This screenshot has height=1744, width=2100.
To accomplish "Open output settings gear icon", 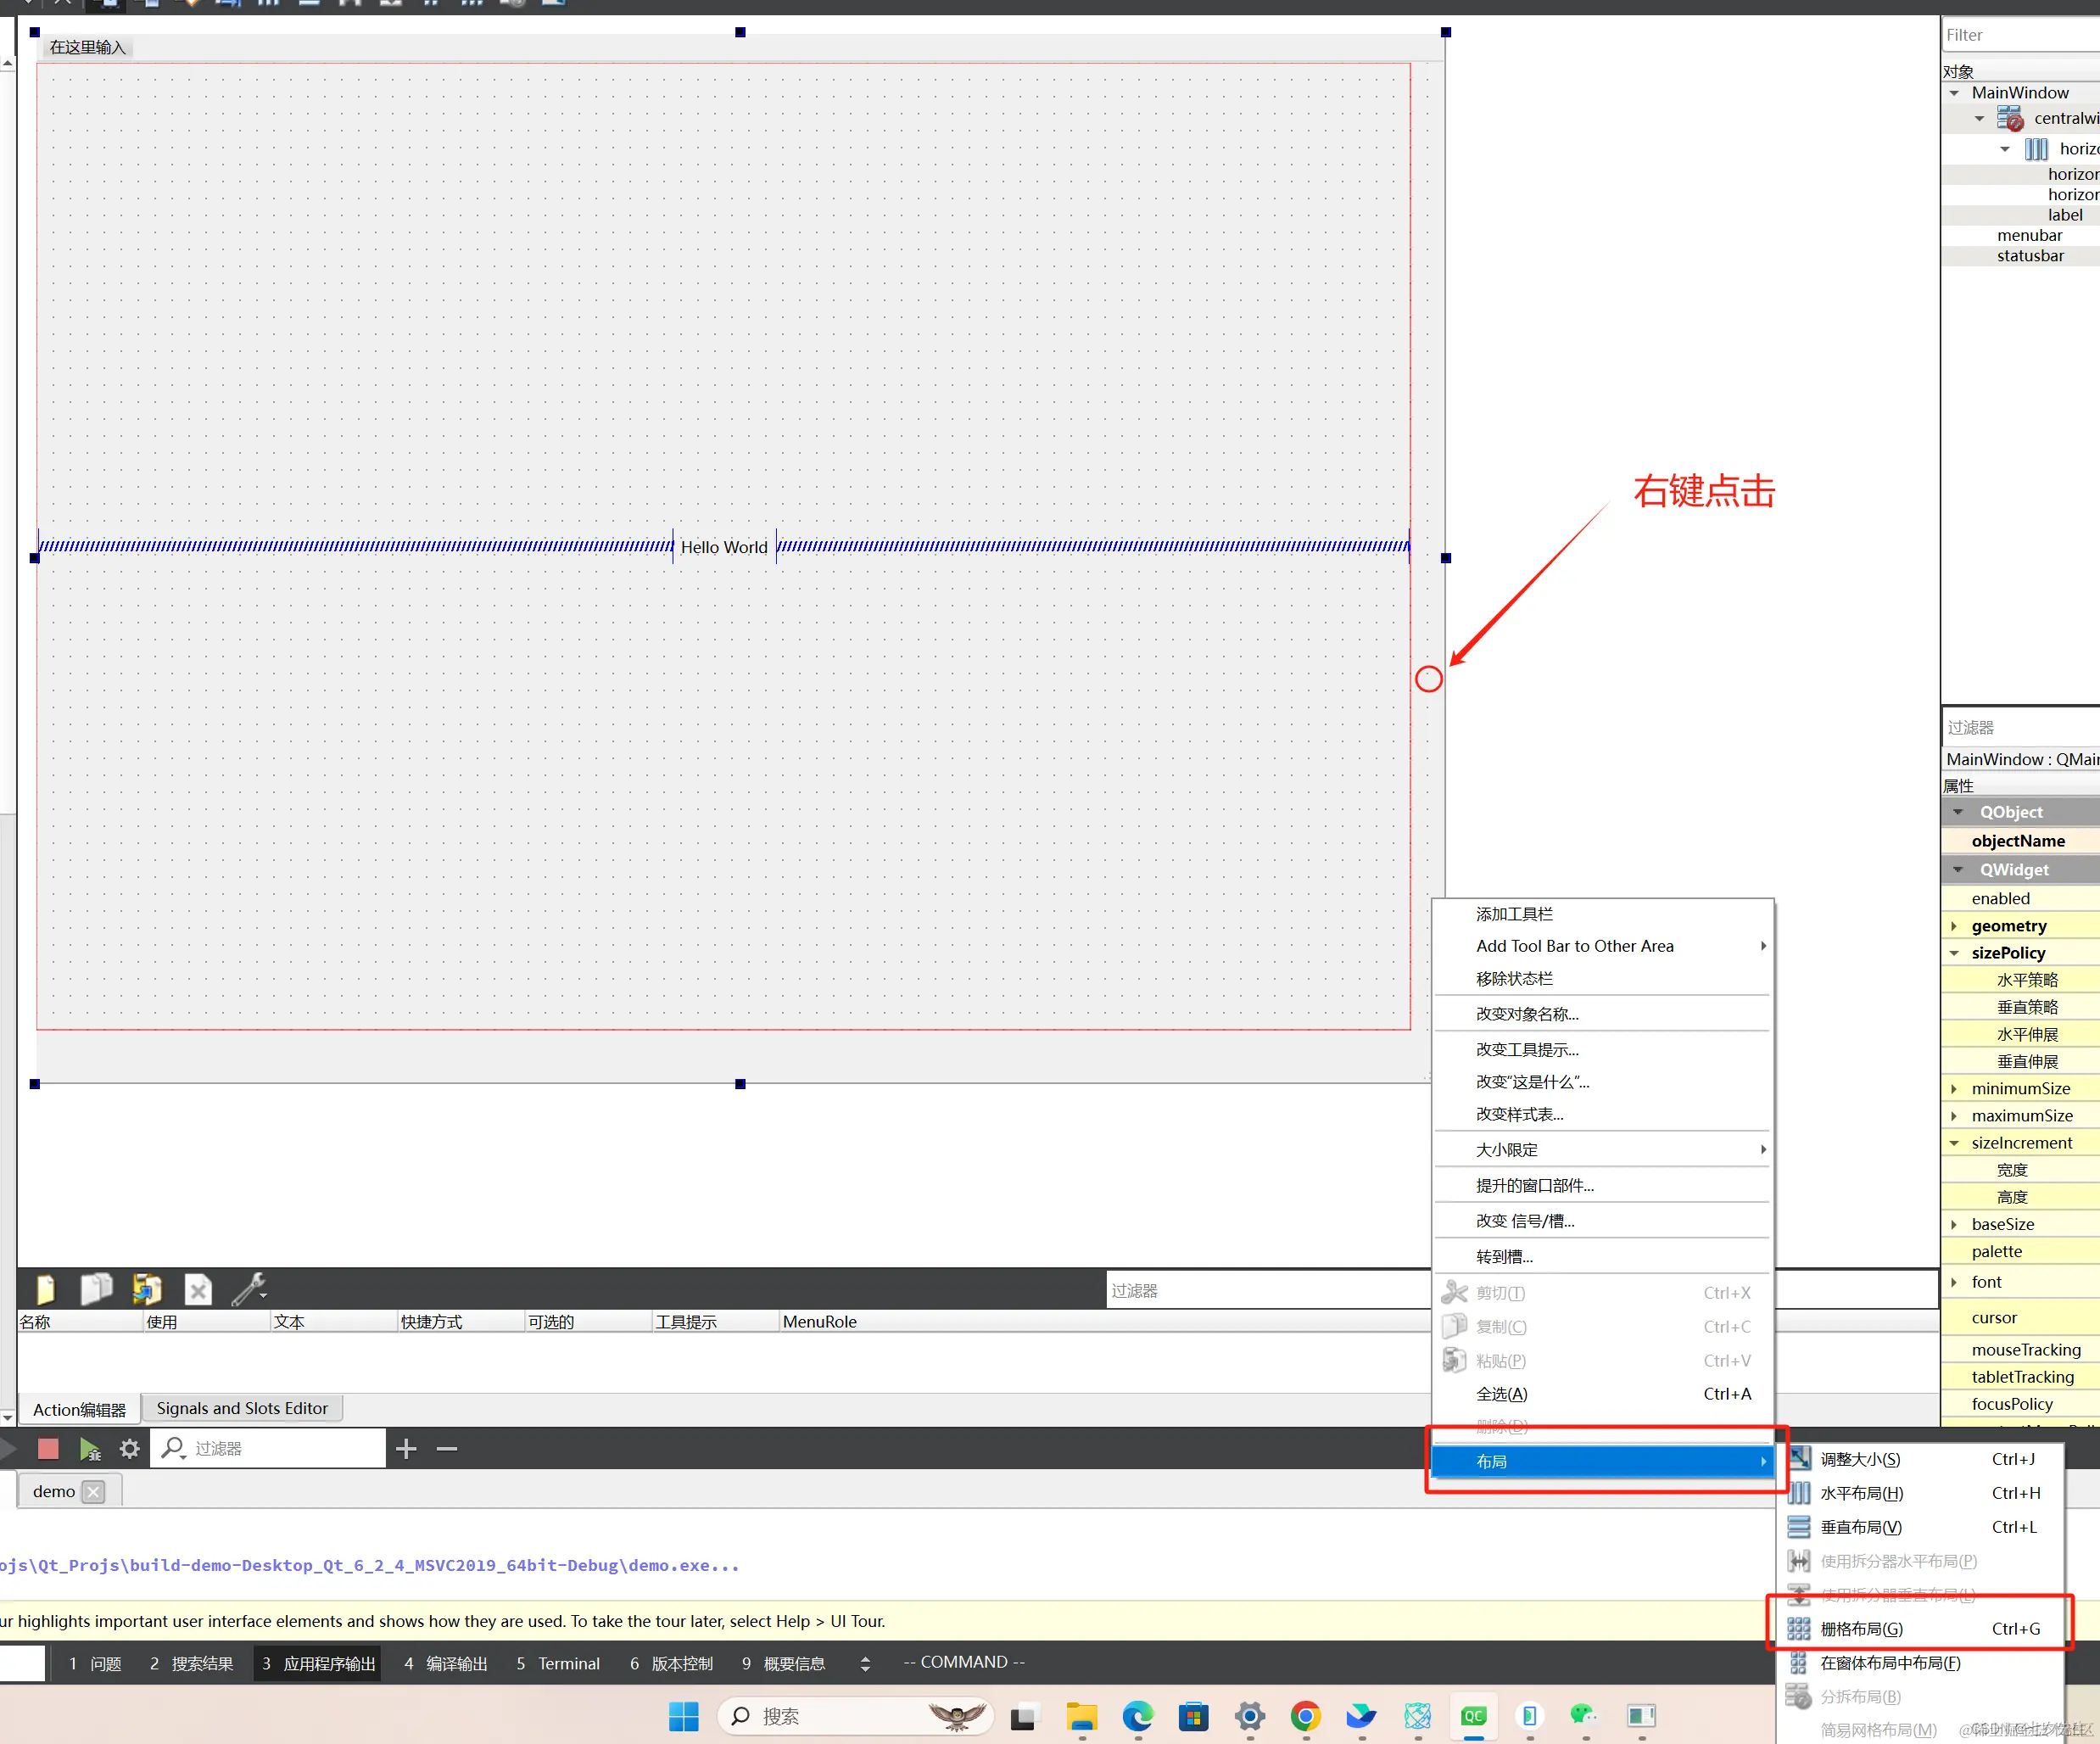I will [x=130, y=1449].
